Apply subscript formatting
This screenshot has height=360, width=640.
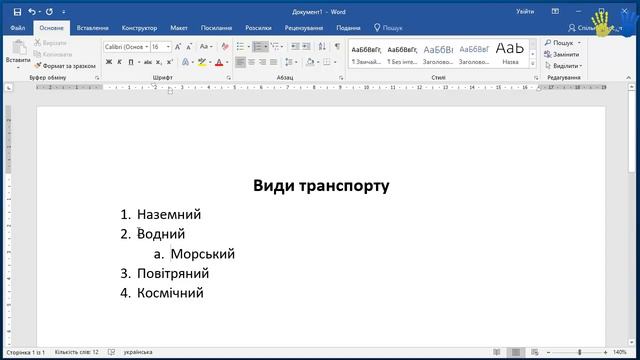tap(159, 62)
